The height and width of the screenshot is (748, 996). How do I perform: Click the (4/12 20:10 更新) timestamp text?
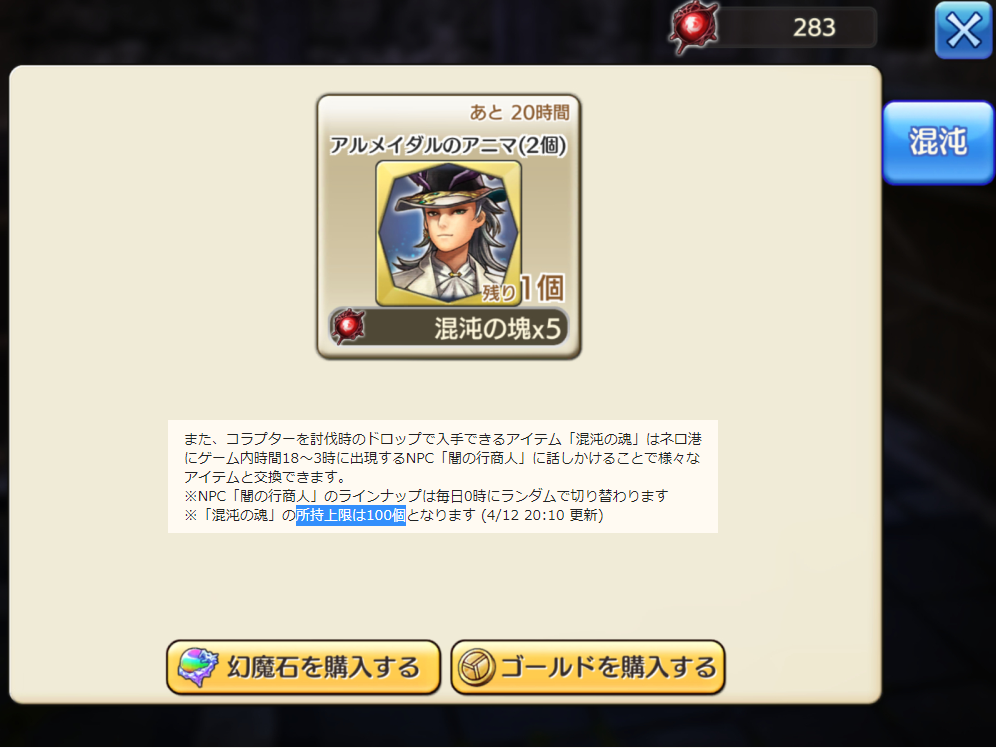click(x=542, y=515)
